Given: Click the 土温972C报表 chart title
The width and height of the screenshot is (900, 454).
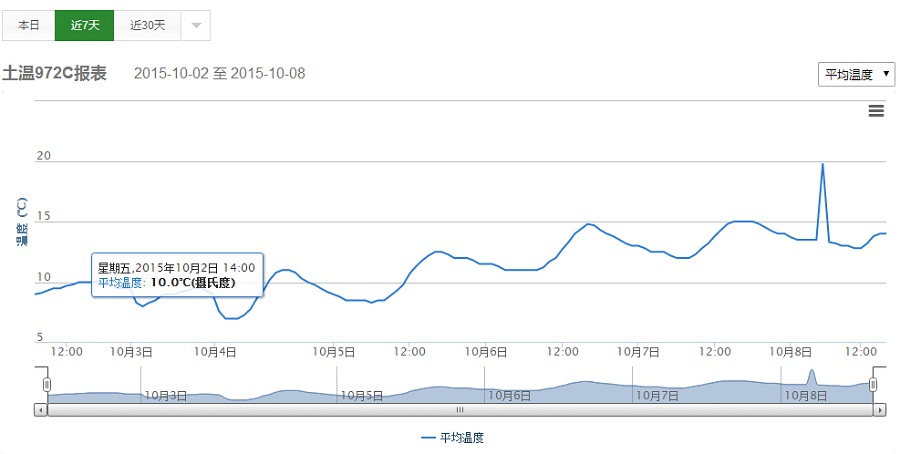Looking at the screenshot, I should coord(55,74).
